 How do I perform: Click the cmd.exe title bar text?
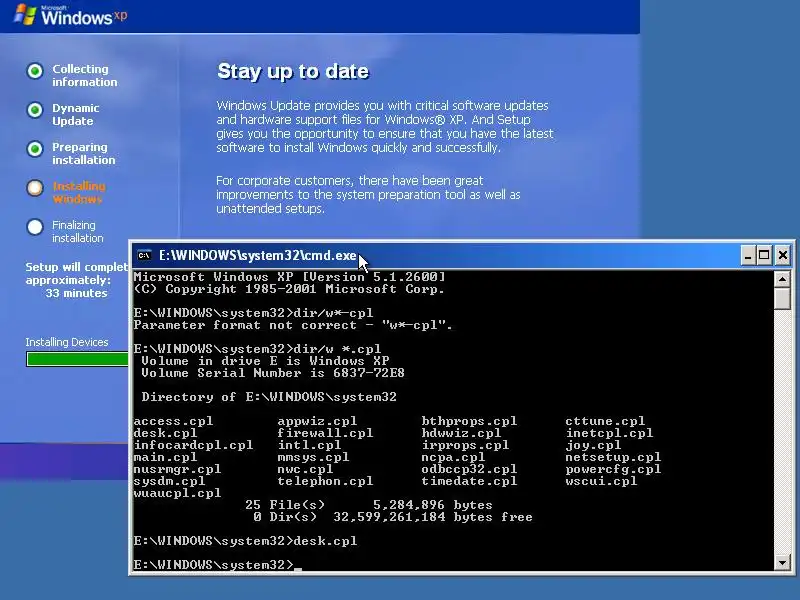click(258, 255)
